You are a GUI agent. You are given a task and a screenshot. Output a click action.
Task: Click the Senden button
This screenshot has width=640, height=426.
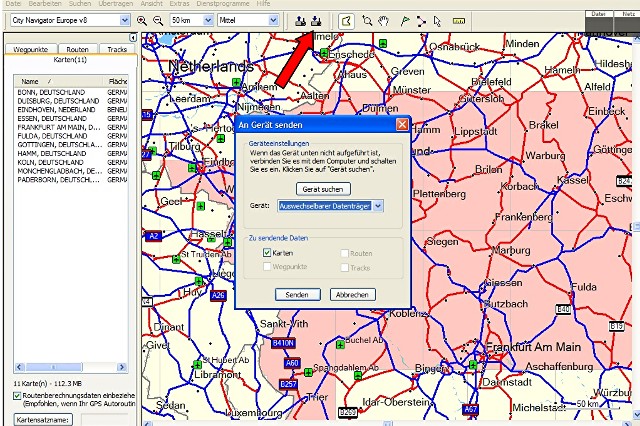297,295
